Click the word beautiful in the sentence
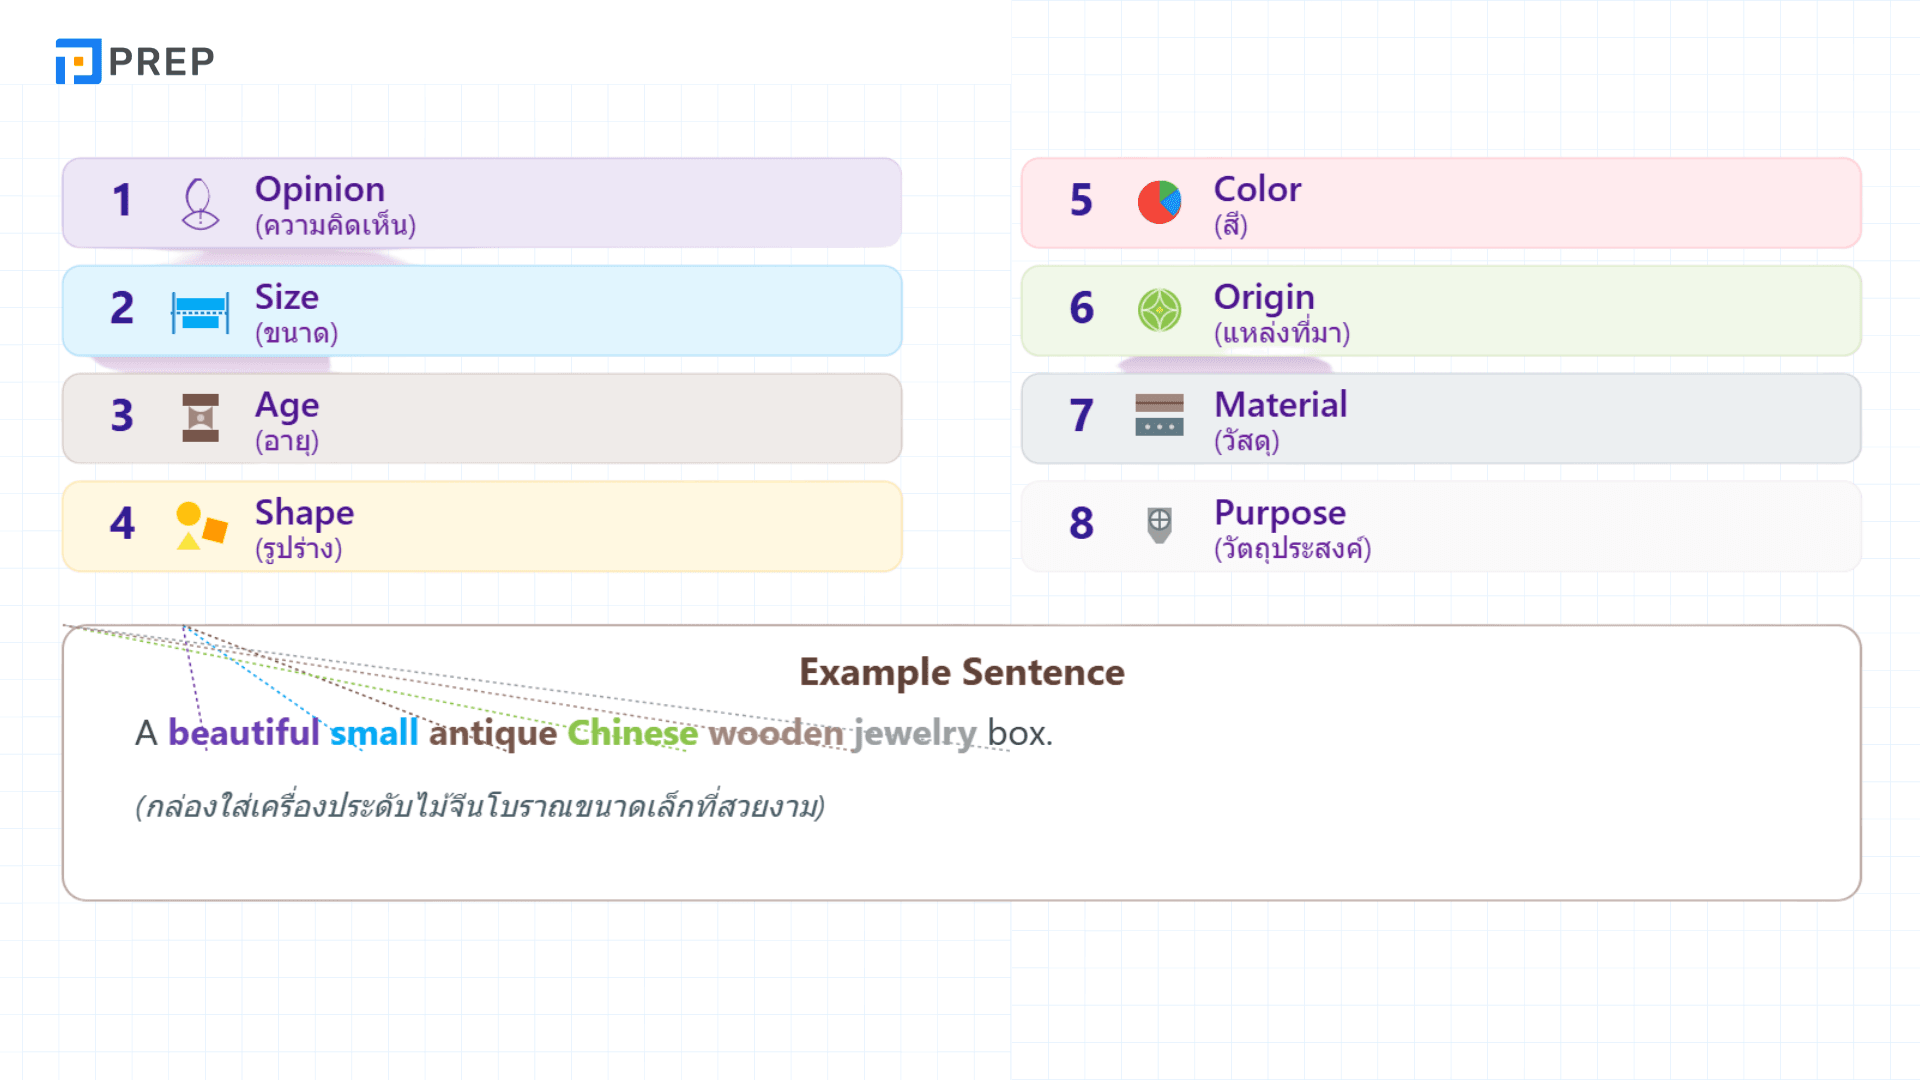 pos(243,733)
